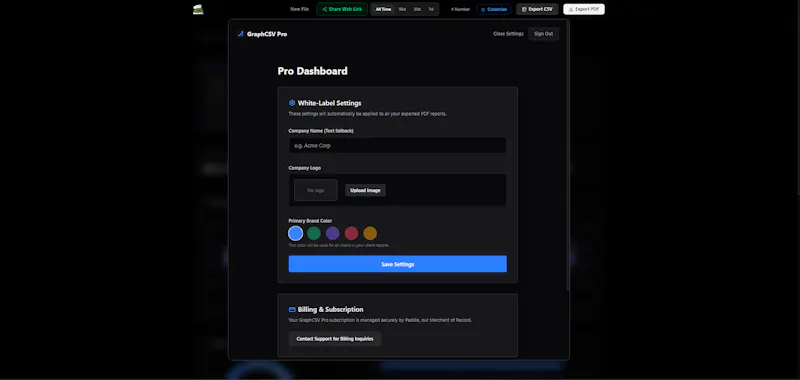Image resolution: width=800 pixels, height=380 pixels.
Task: Open the Customize panel
Action: pos(494,9)
